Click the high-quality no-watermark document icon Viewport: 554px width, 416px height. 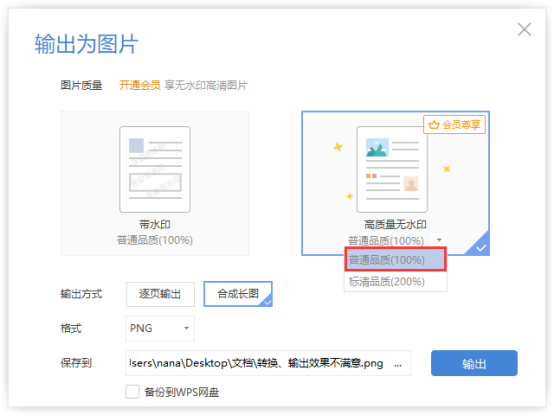pyautogui.click(x=392, y=169)
